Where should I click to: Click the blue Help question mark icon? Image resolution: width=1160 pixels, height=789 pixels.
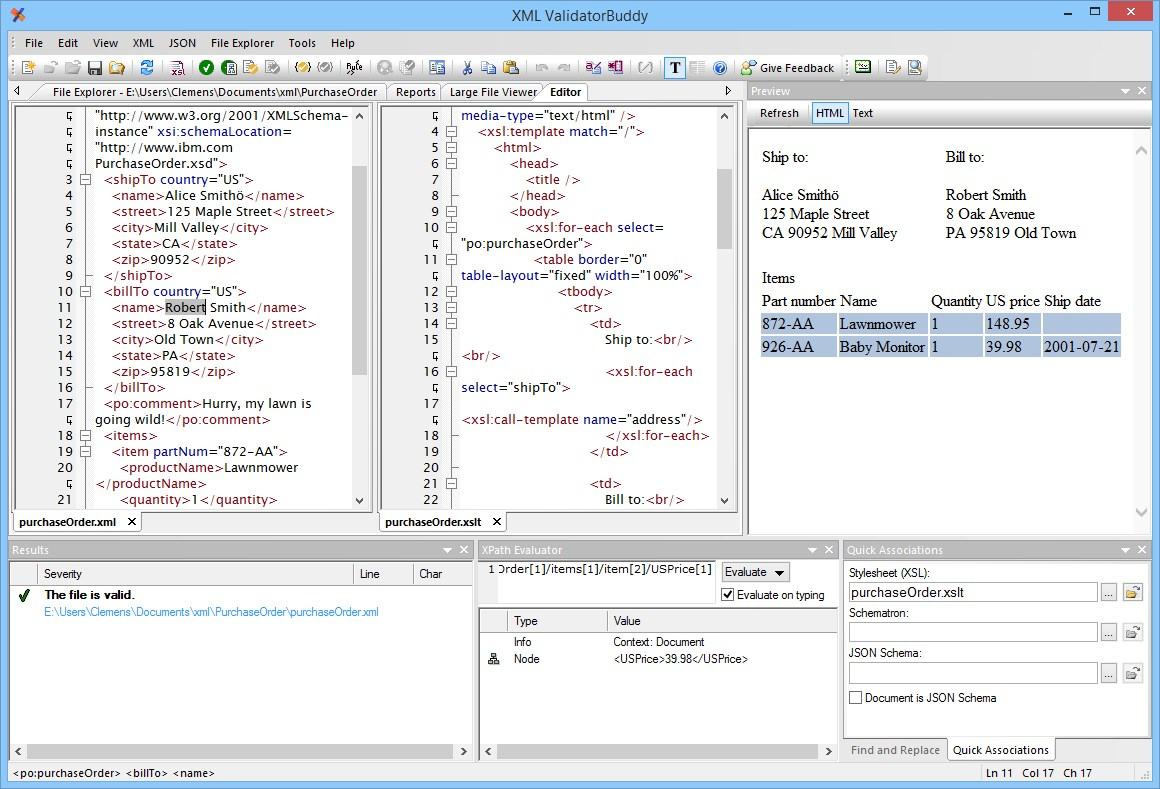720,68
